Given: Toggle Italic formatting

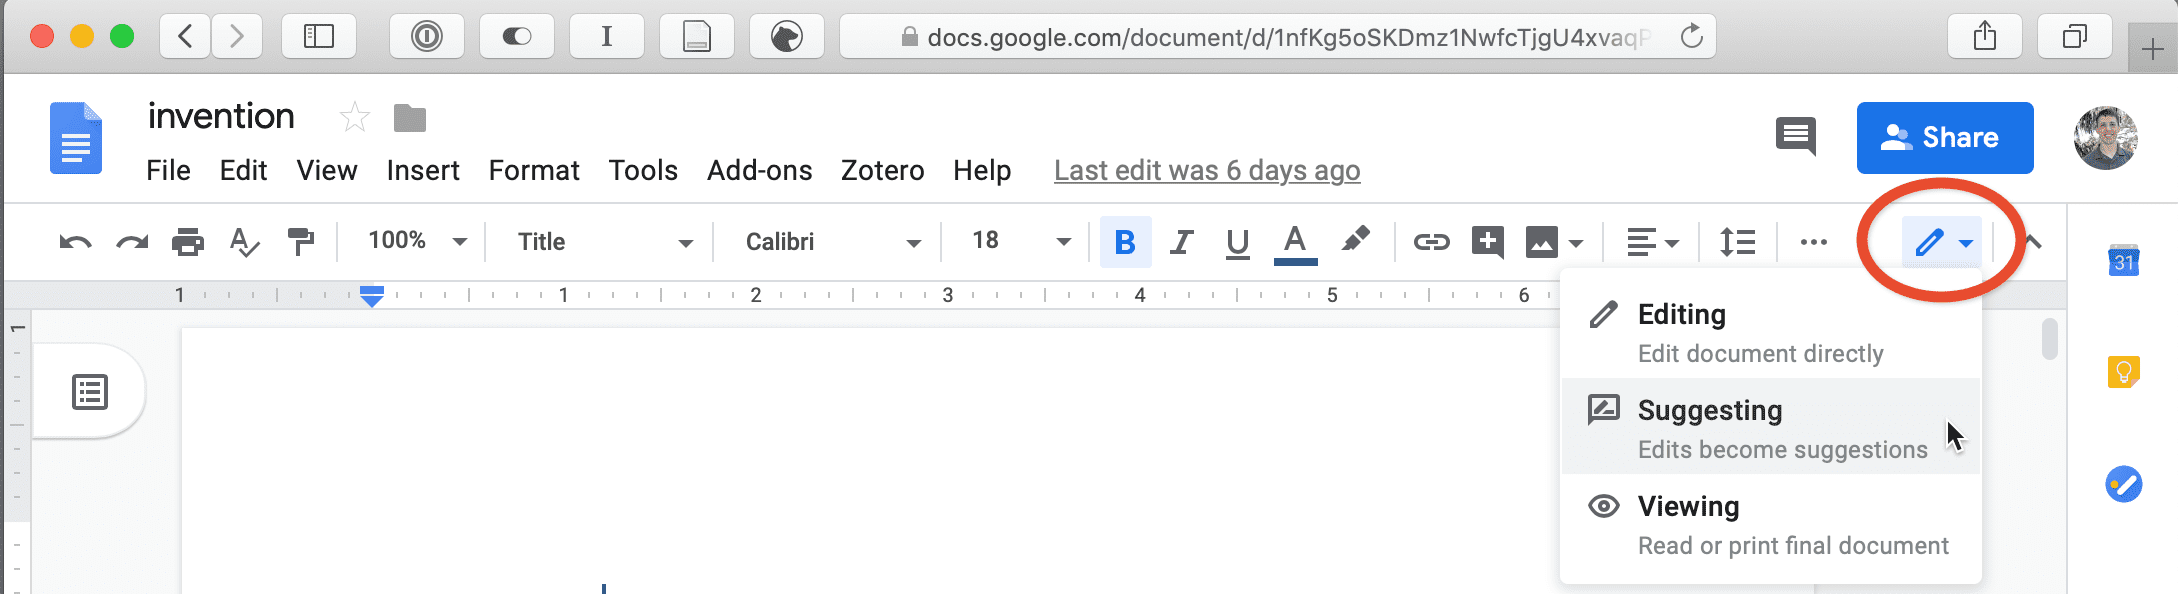Looking at the screenshot, I should [1182, 242].
